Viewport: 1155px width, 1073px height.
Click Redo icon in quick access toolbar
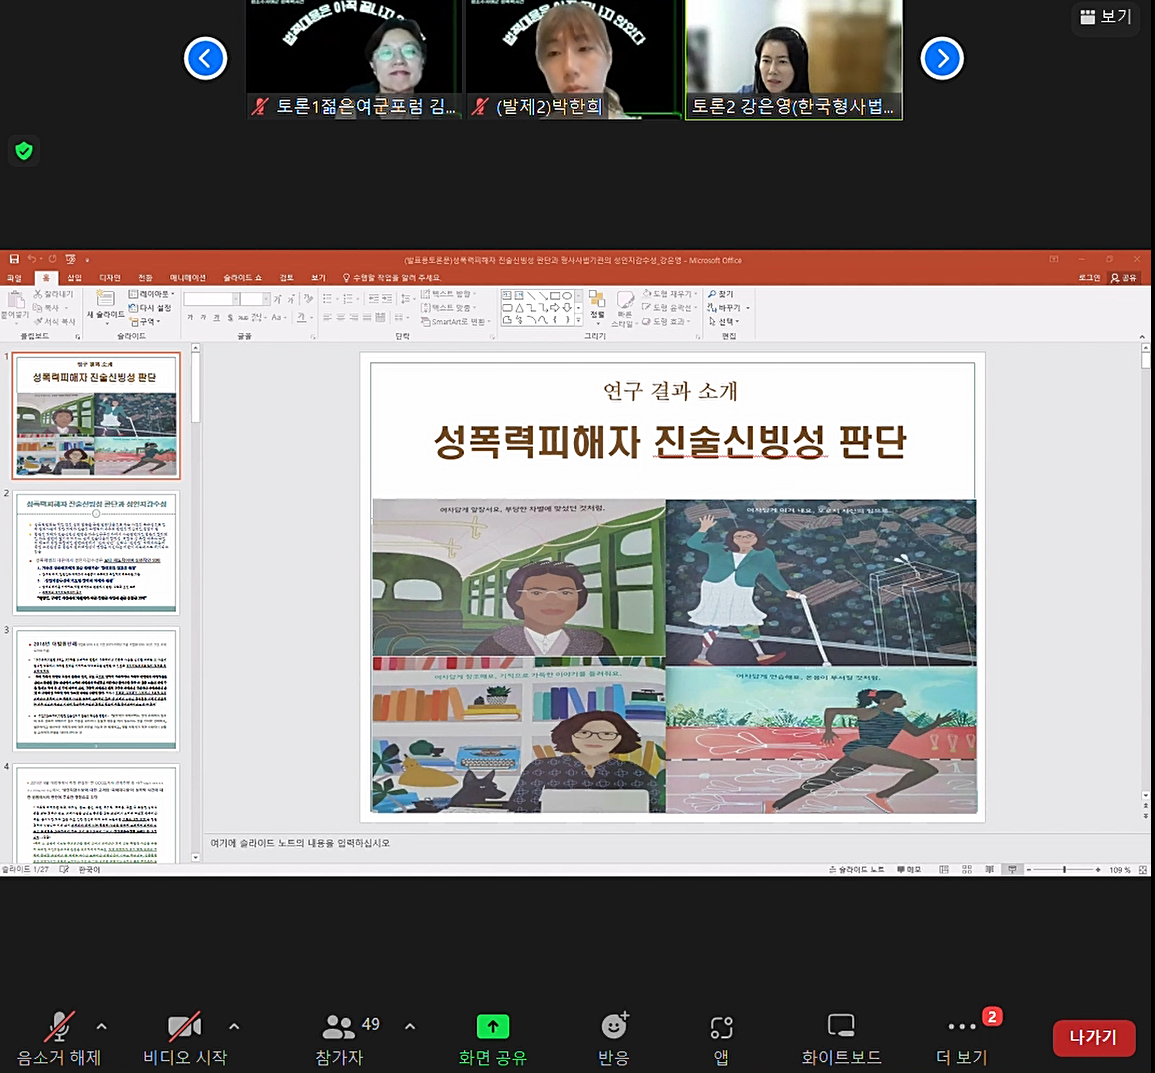coord(52,259)
